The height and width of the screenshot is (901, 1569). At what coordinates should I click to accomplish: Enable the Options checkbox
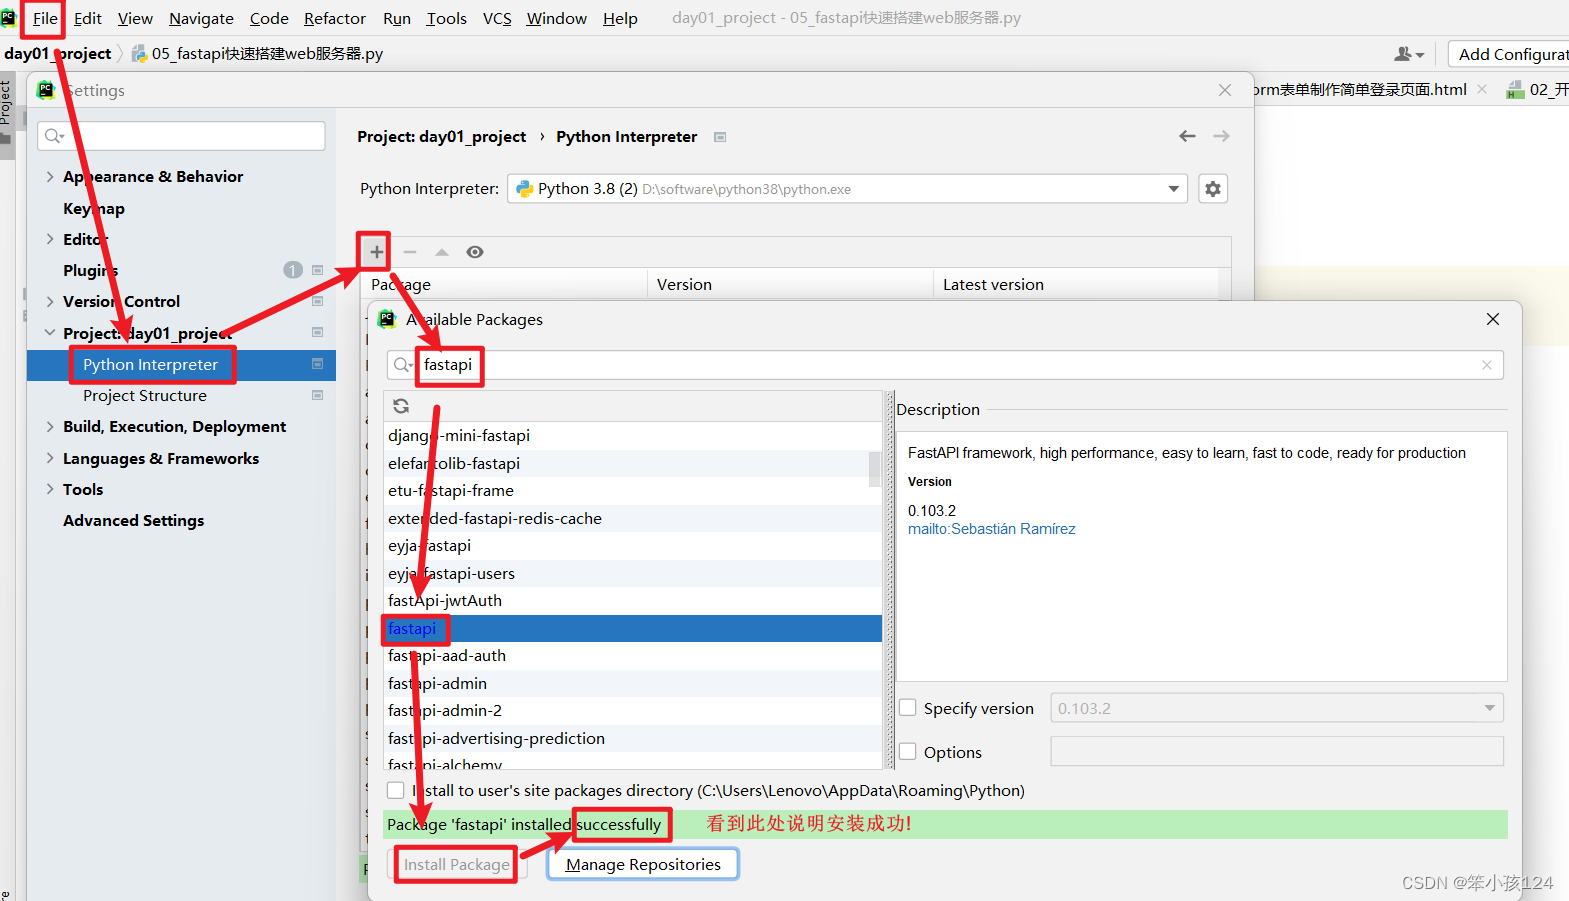tap(908, 752)
